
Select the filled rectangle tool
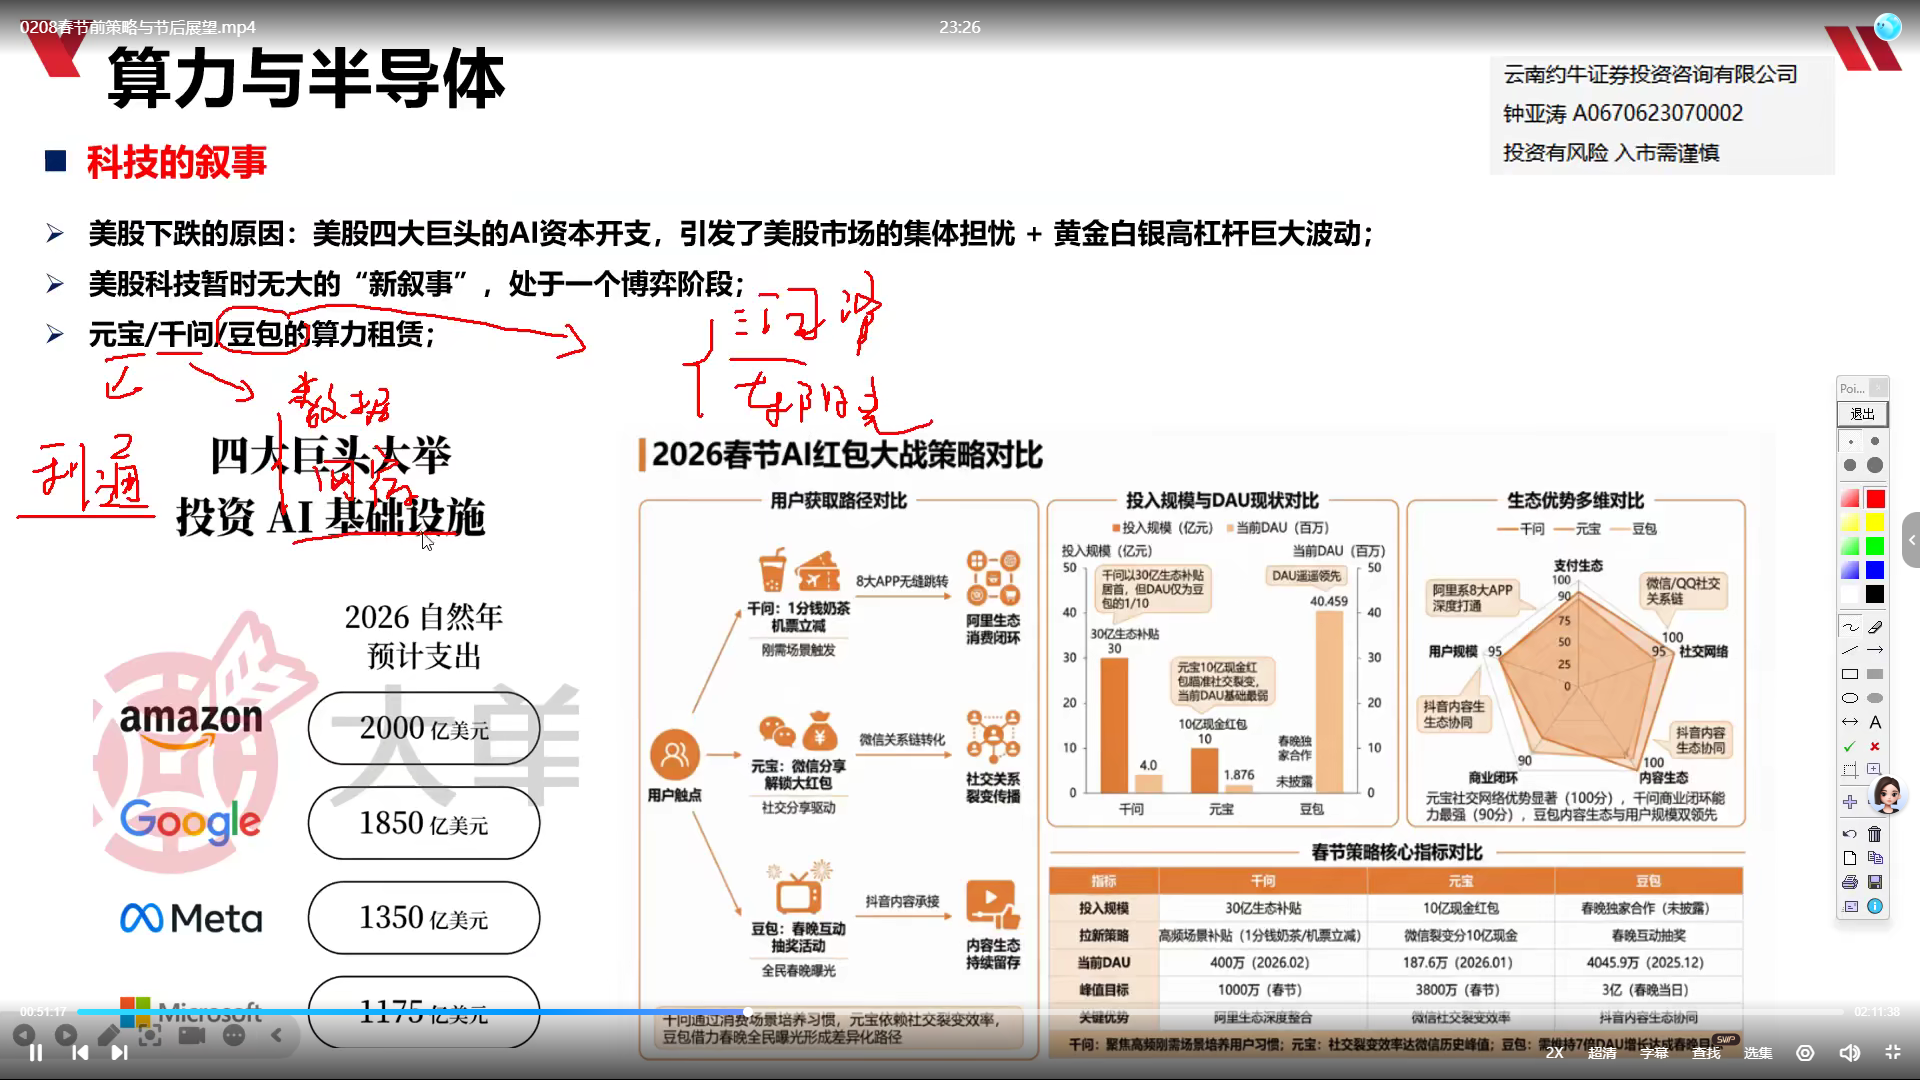[1875, 674]
